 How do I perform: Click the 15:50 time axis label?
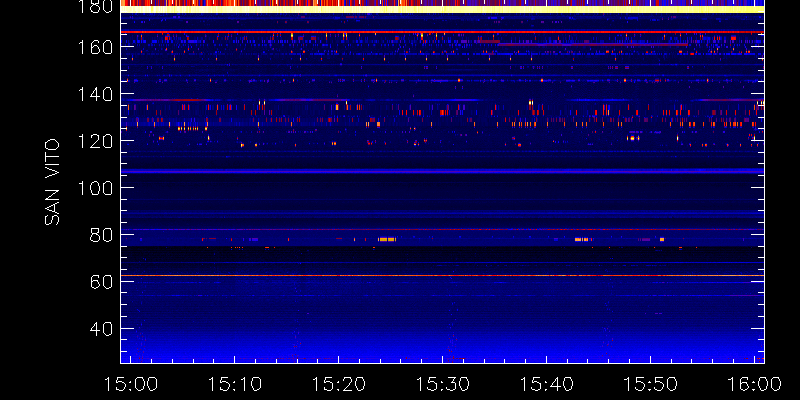(651, 384)
